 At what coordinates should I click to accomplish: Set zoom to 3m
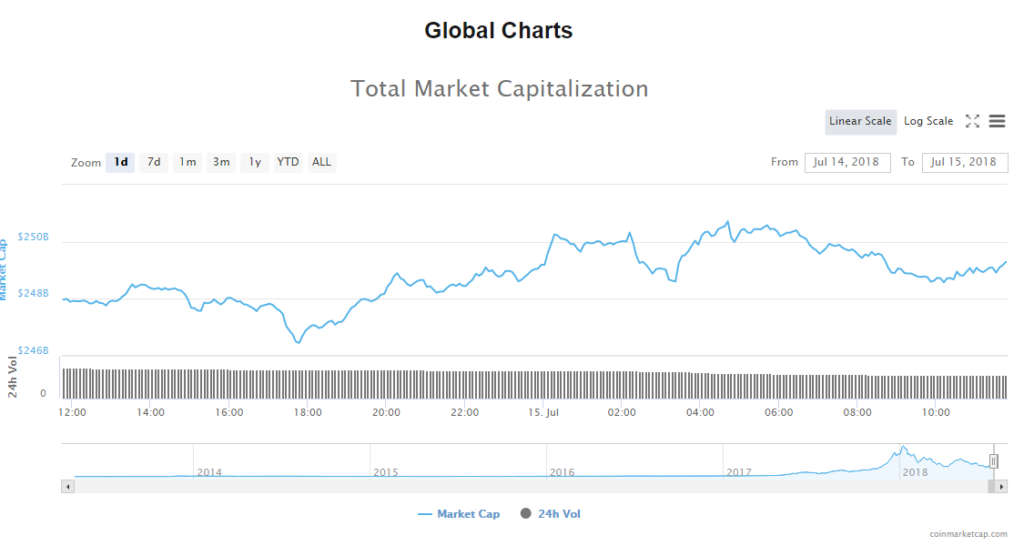click(221, 162)
